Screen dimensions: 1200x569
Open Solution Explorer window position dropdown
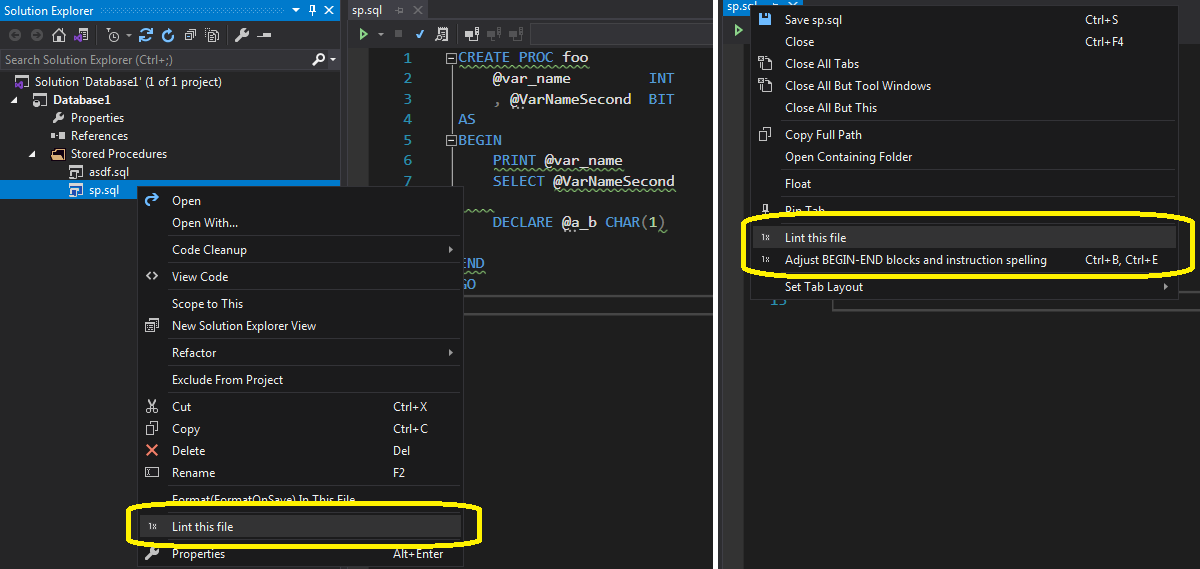(x=296, y=10)
